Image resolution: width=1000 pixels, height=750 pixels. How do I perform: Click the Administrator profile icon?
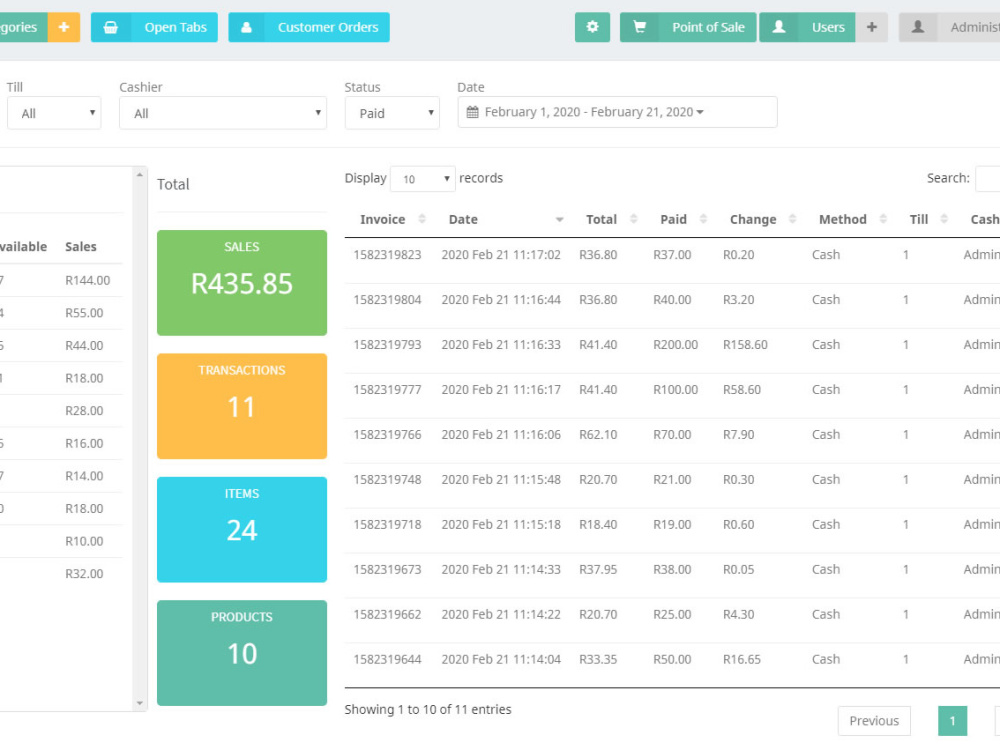tap(918, 27)
